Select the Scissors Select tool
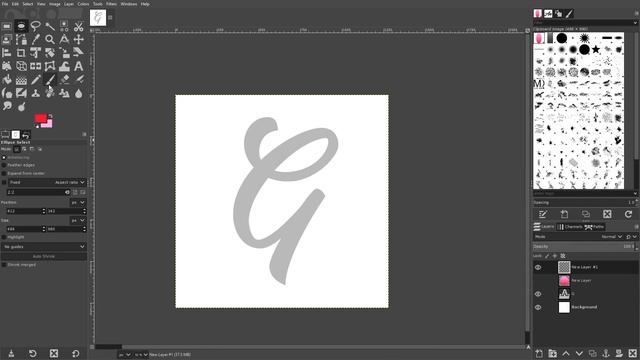 [x=78, y=27]
